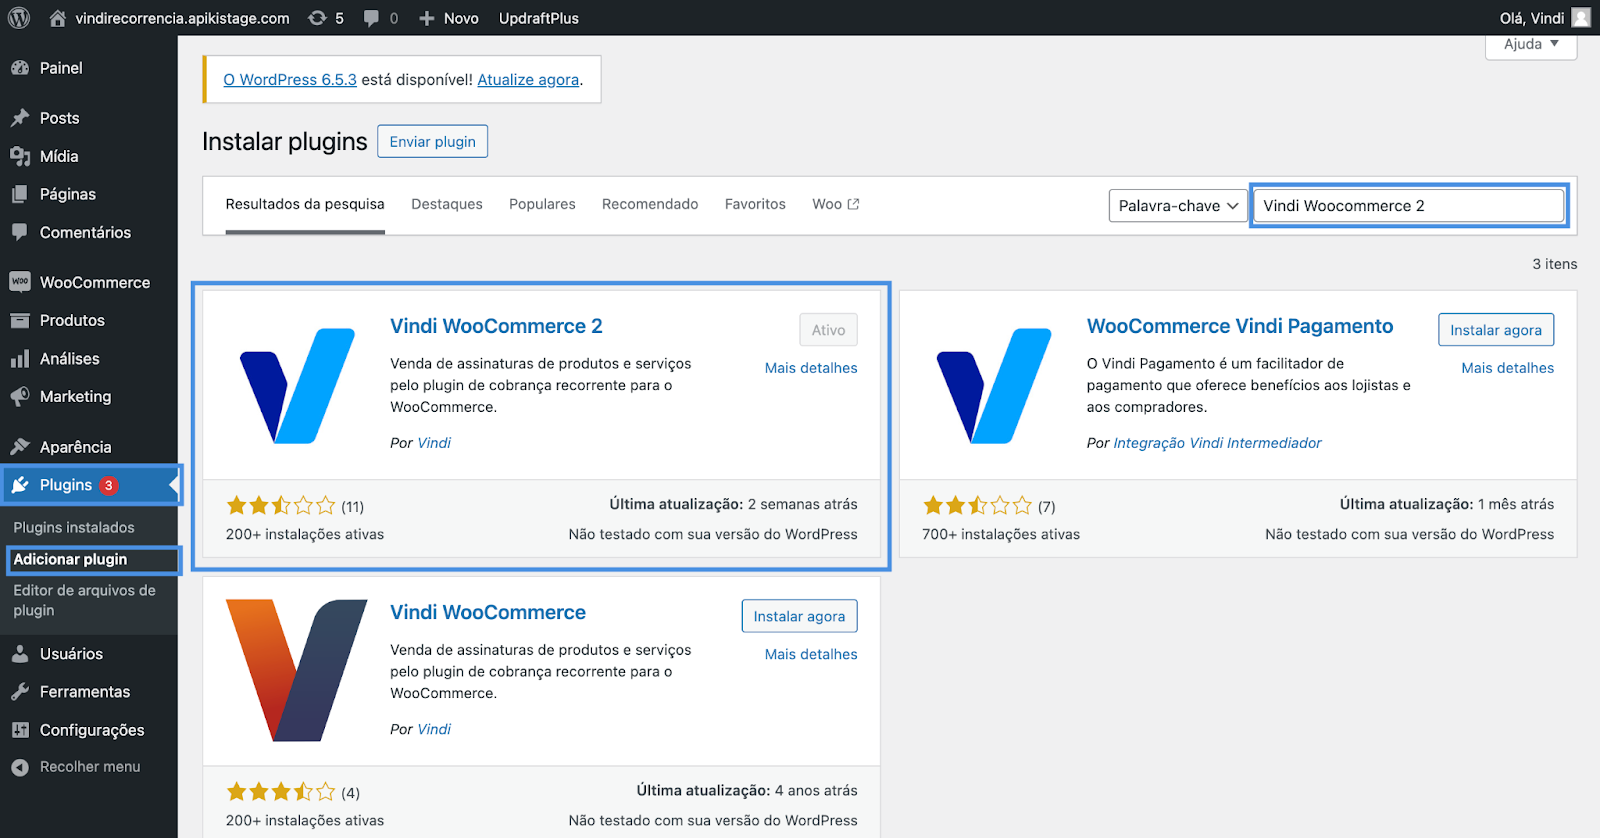Open the WordPress logo menu
This screenshot has height=838, width=1600.
point(19,18)
